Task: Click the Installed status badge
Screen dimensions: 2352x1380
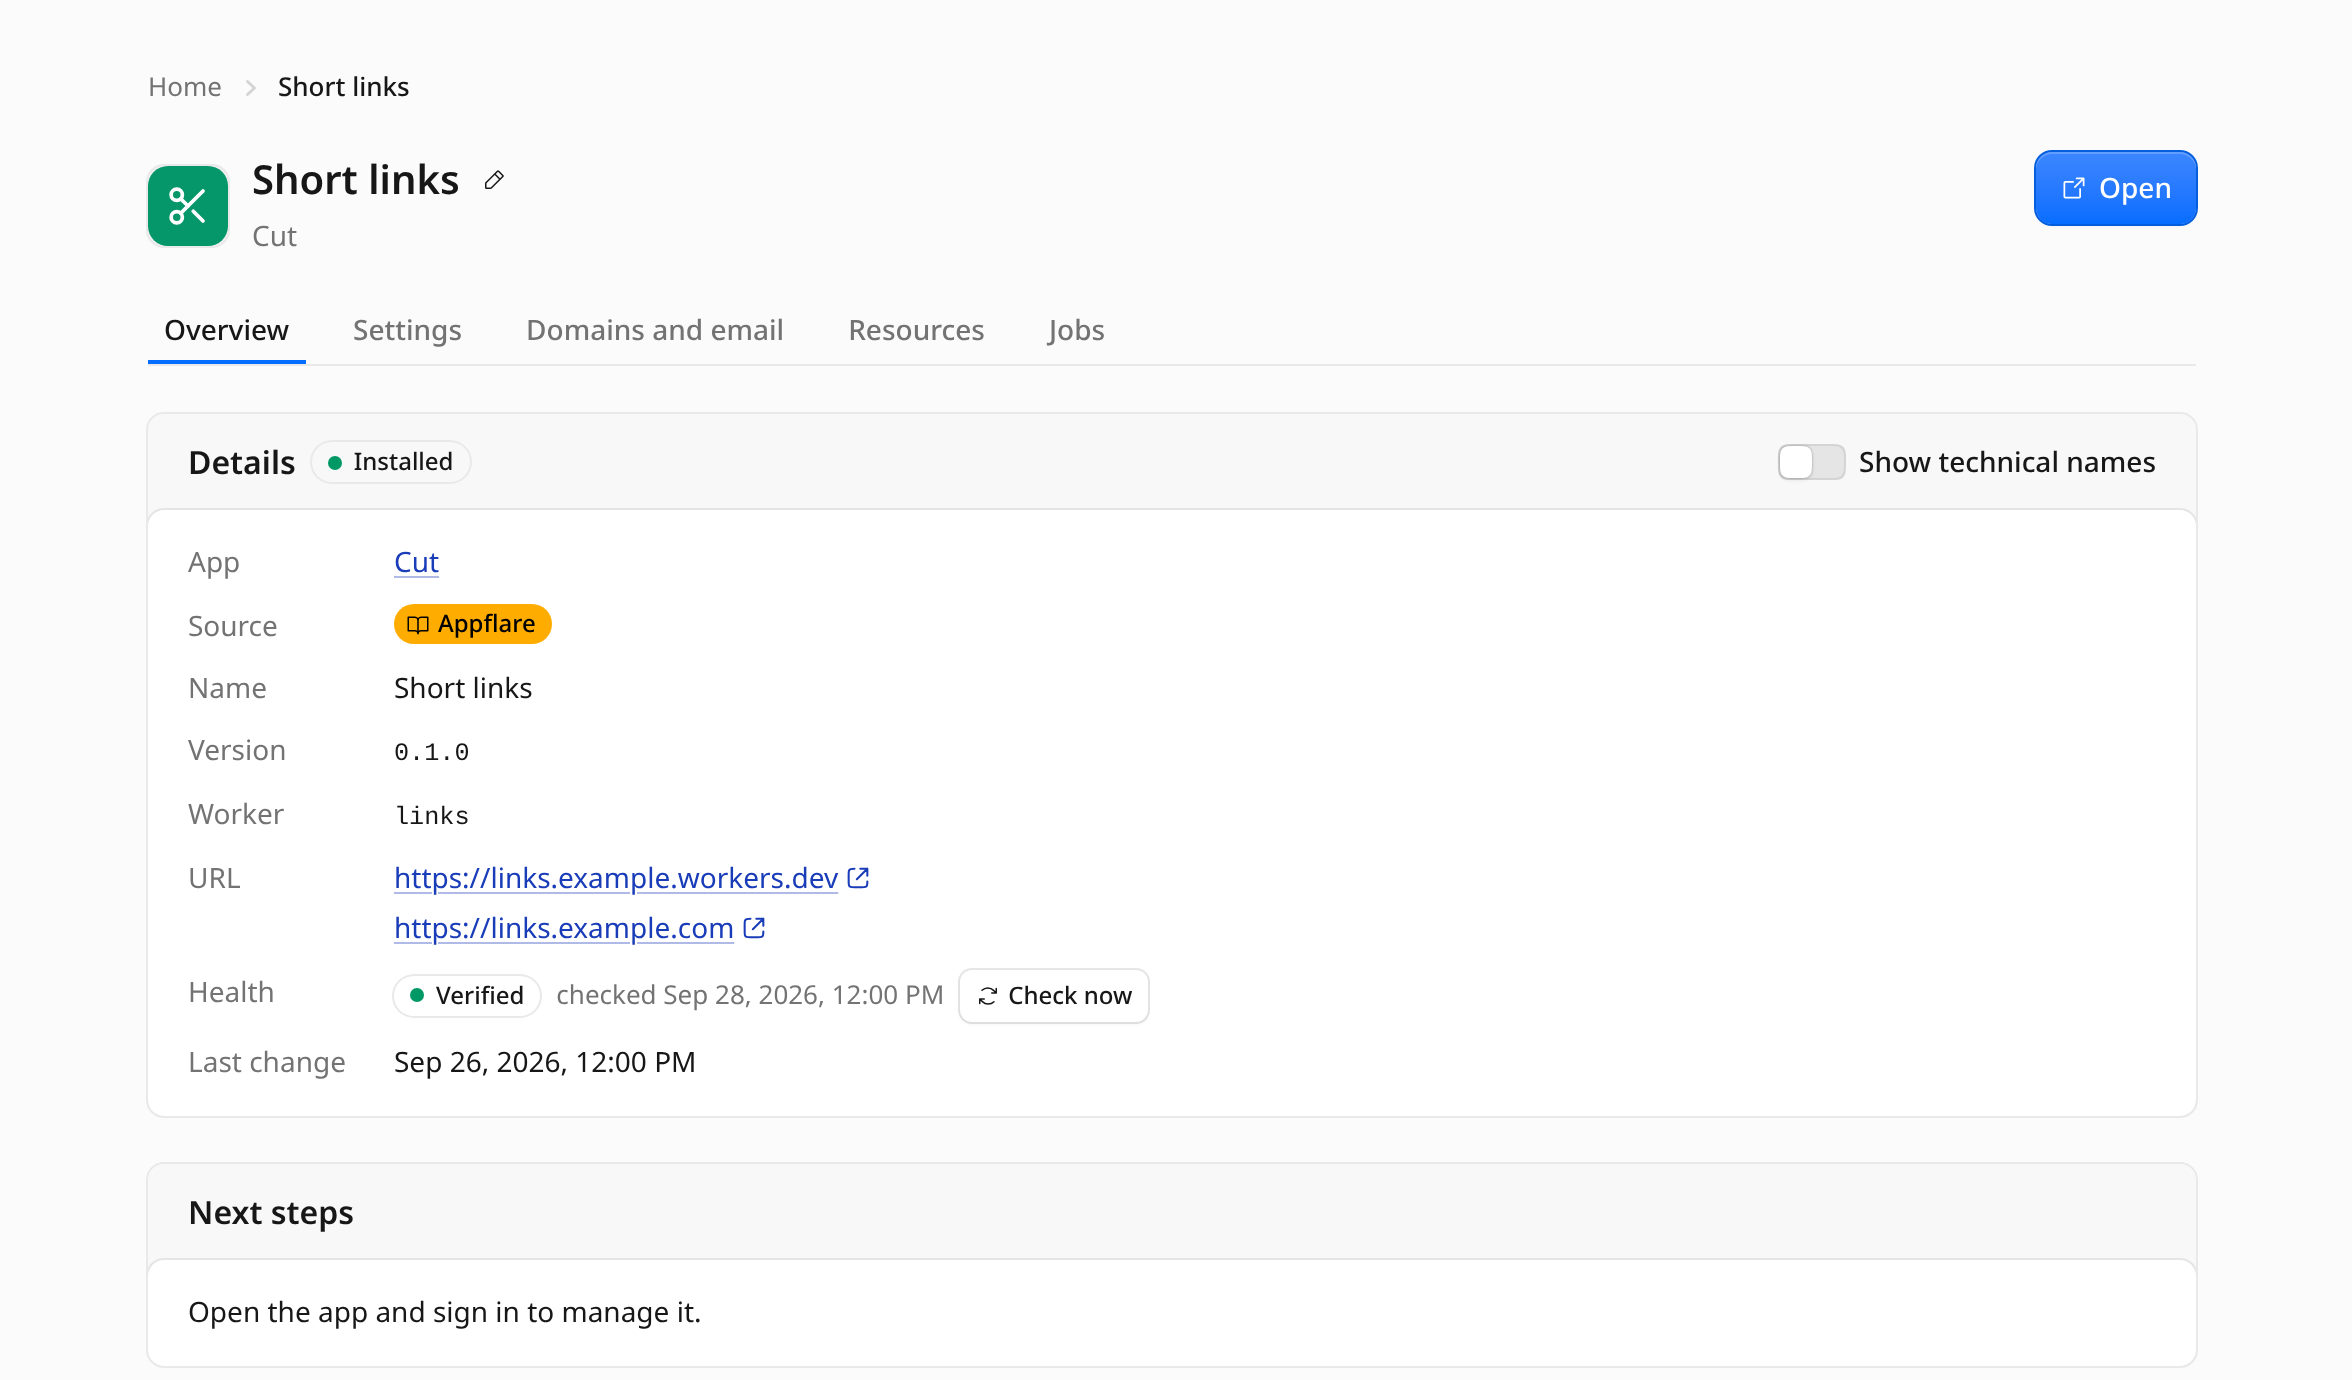Action: [x=391, y=462]
